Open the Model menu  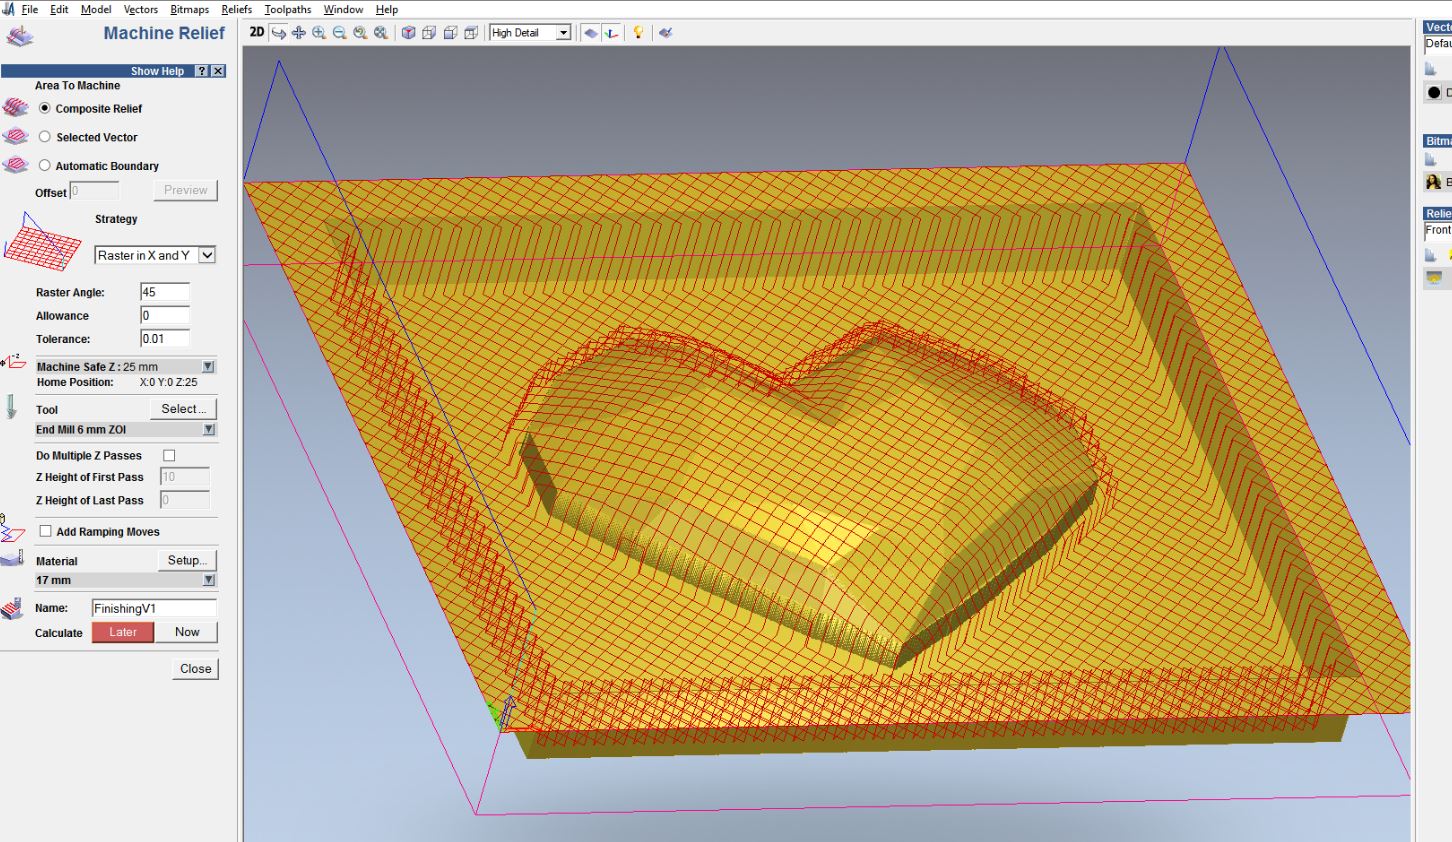click(x=96, y=9)
